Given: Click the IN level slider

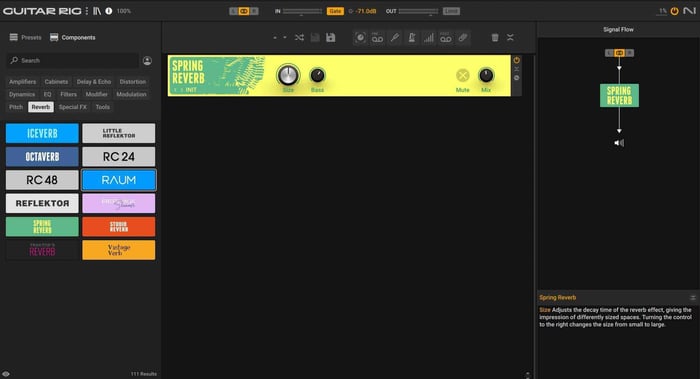Looking at the screenshot, I should click(302, 11).
